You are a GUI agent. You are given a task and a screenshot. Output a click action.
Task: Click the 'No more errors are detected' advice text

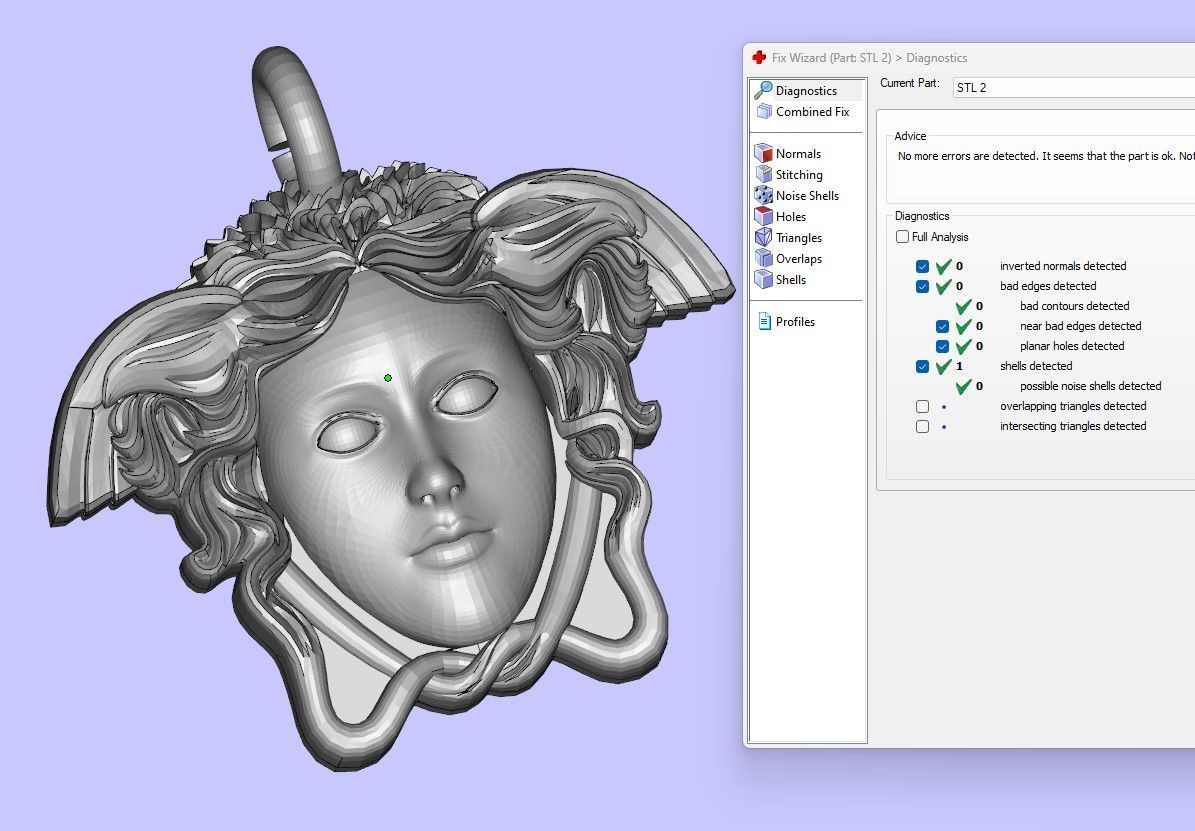tap(1046, 156)
